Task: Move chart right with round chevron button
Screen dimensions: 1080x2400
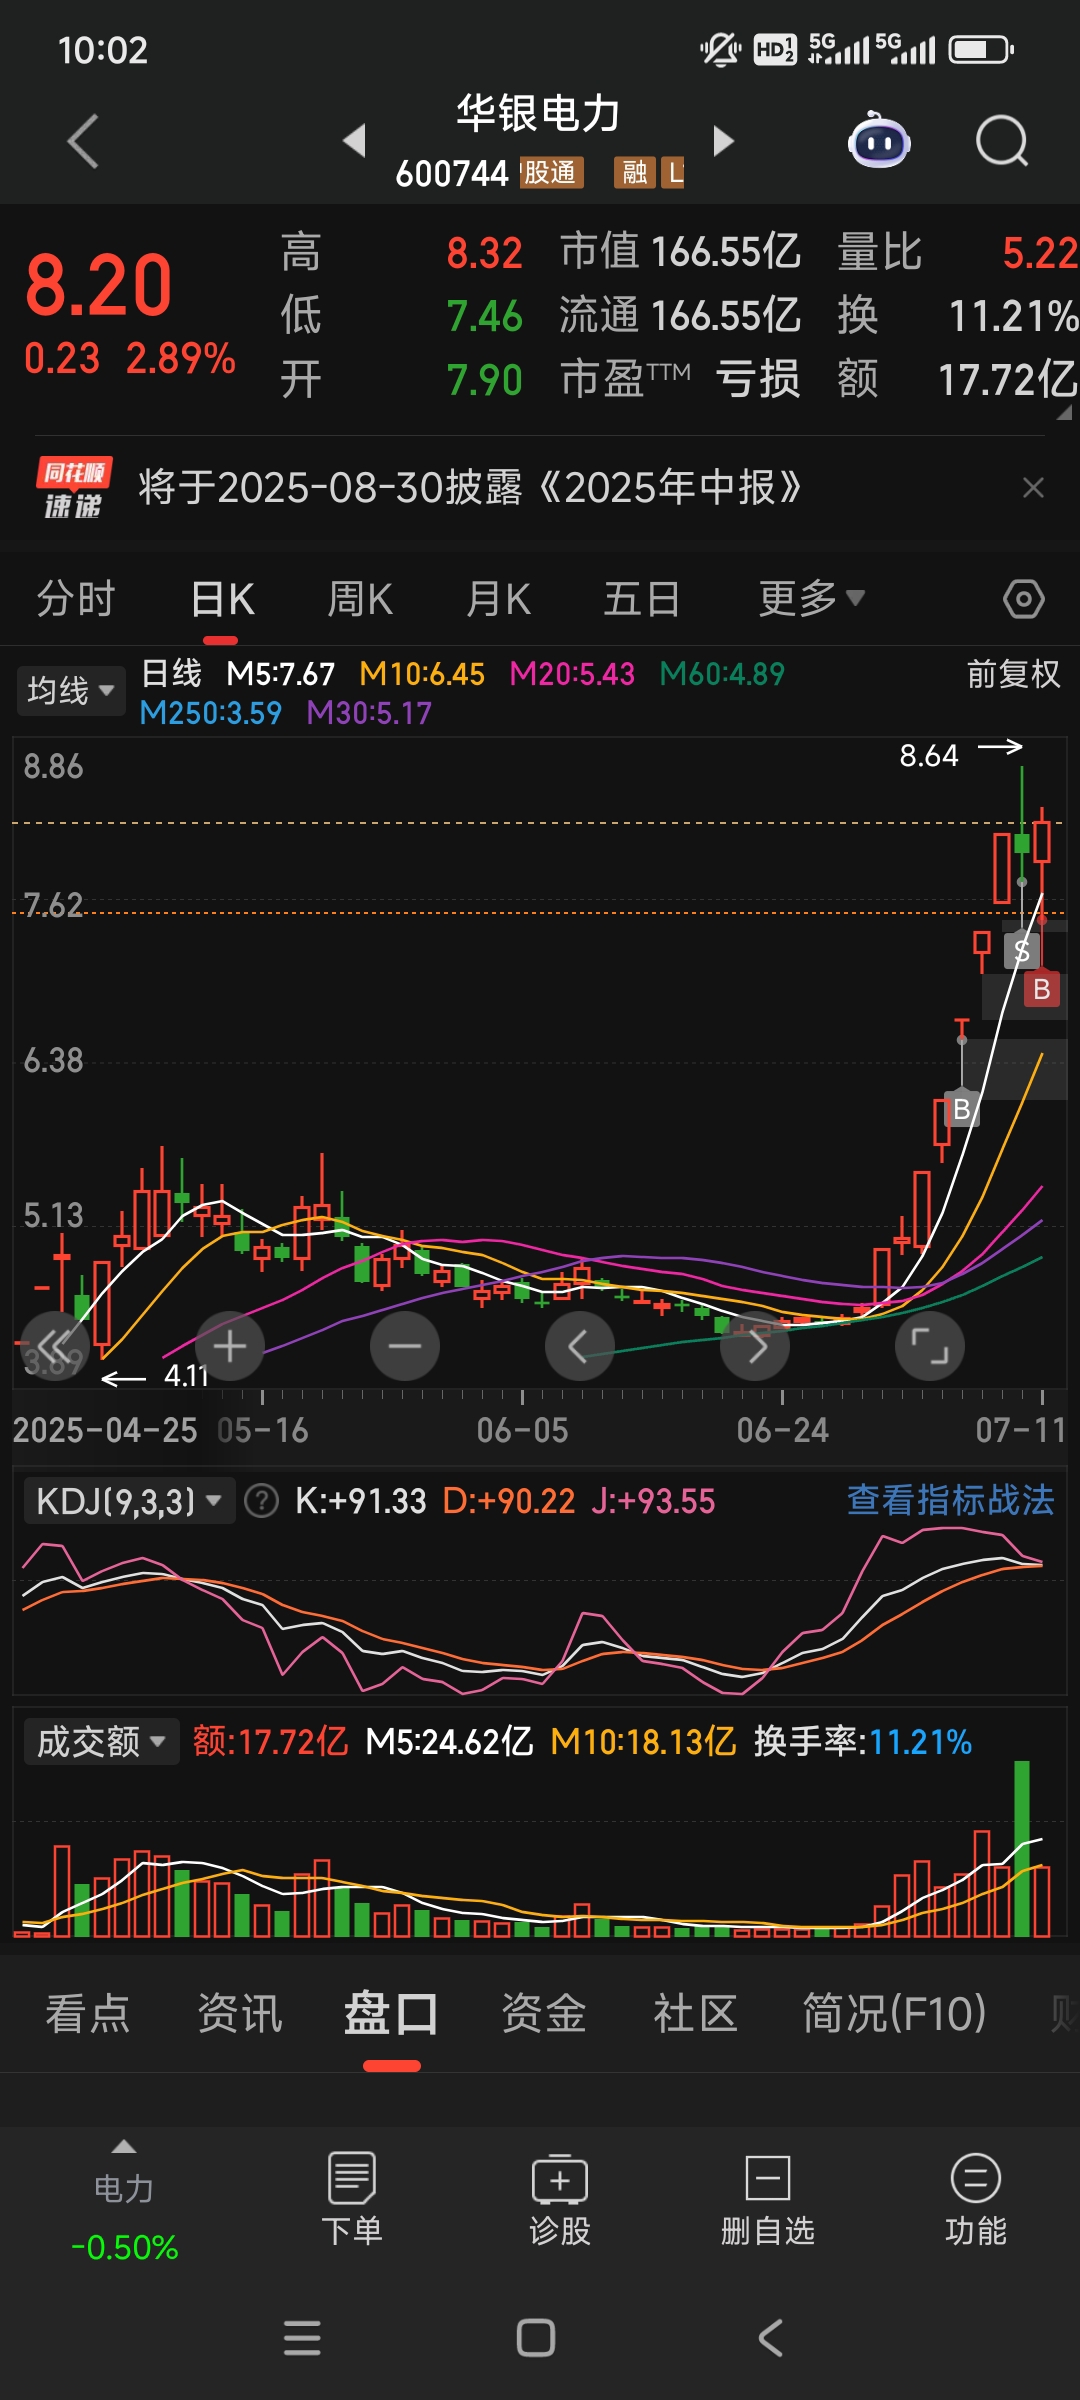Action: point(755,1346)
